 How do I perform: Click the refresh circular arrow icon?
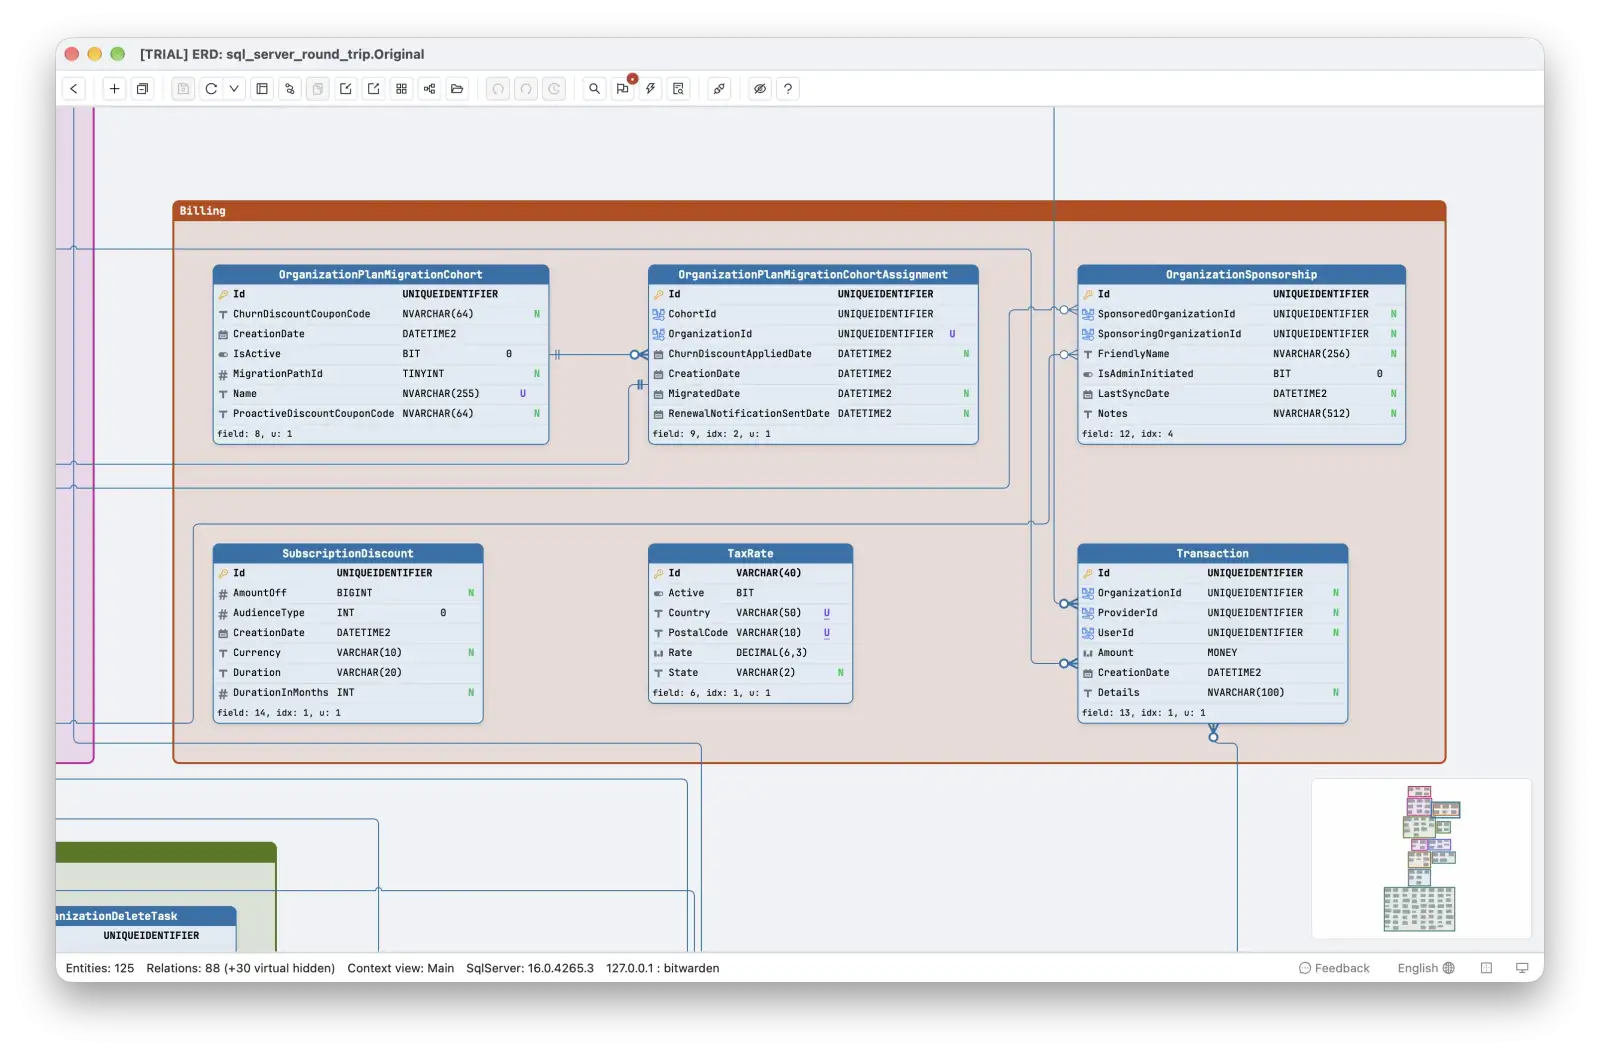(211, 89)
